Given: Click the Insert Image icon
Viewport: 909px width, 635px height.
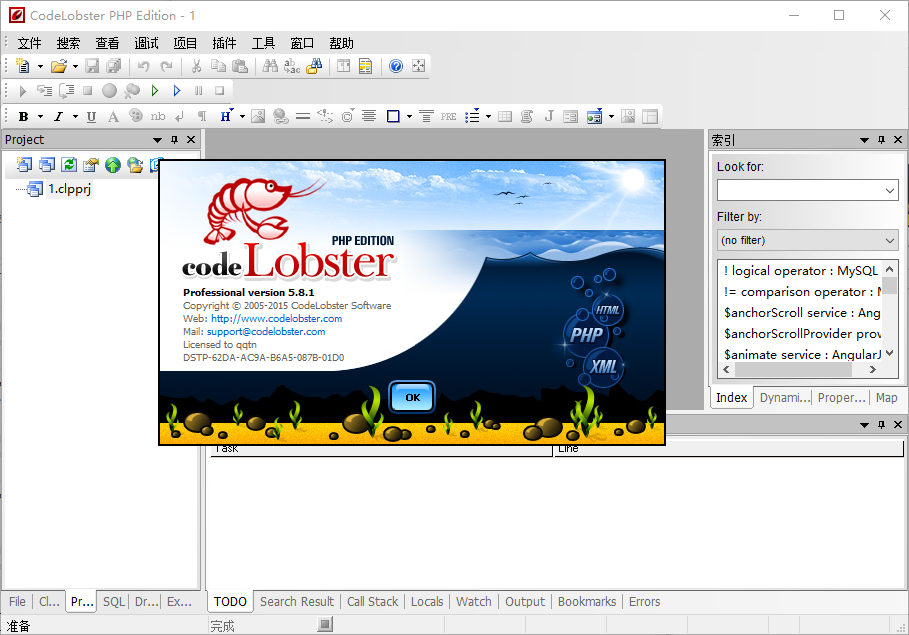Looking at the screenshot, I should [x=258, y=117].
